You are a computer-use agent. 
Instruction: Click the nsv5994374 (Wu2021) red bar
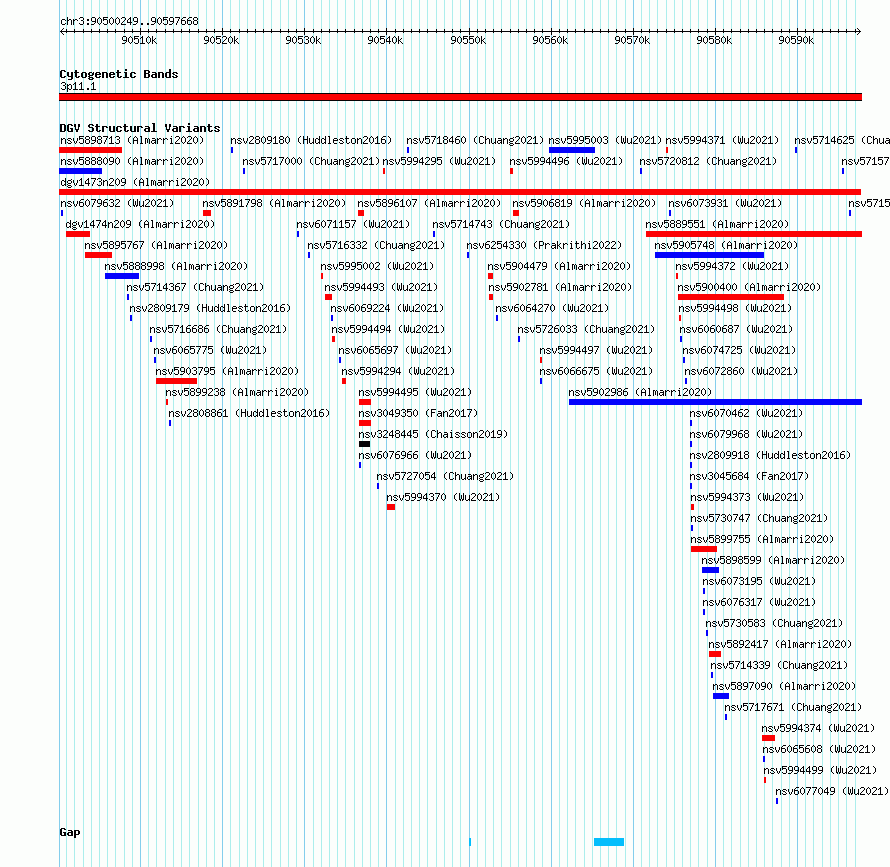768,738
